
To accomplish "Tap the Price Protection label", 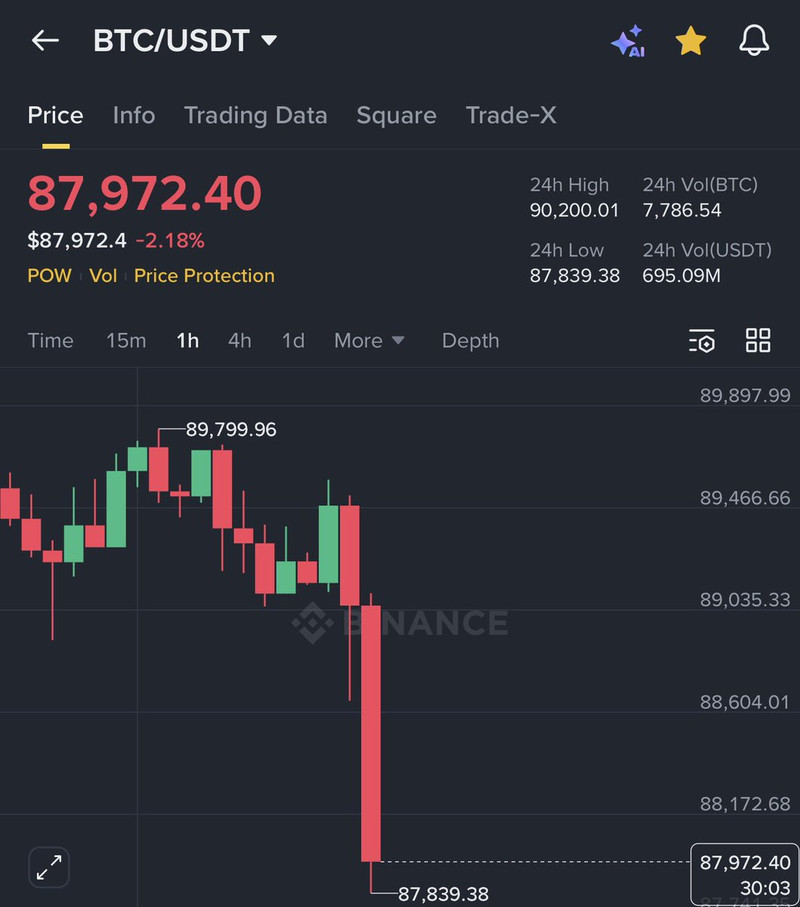I will [x=204, y=276].
